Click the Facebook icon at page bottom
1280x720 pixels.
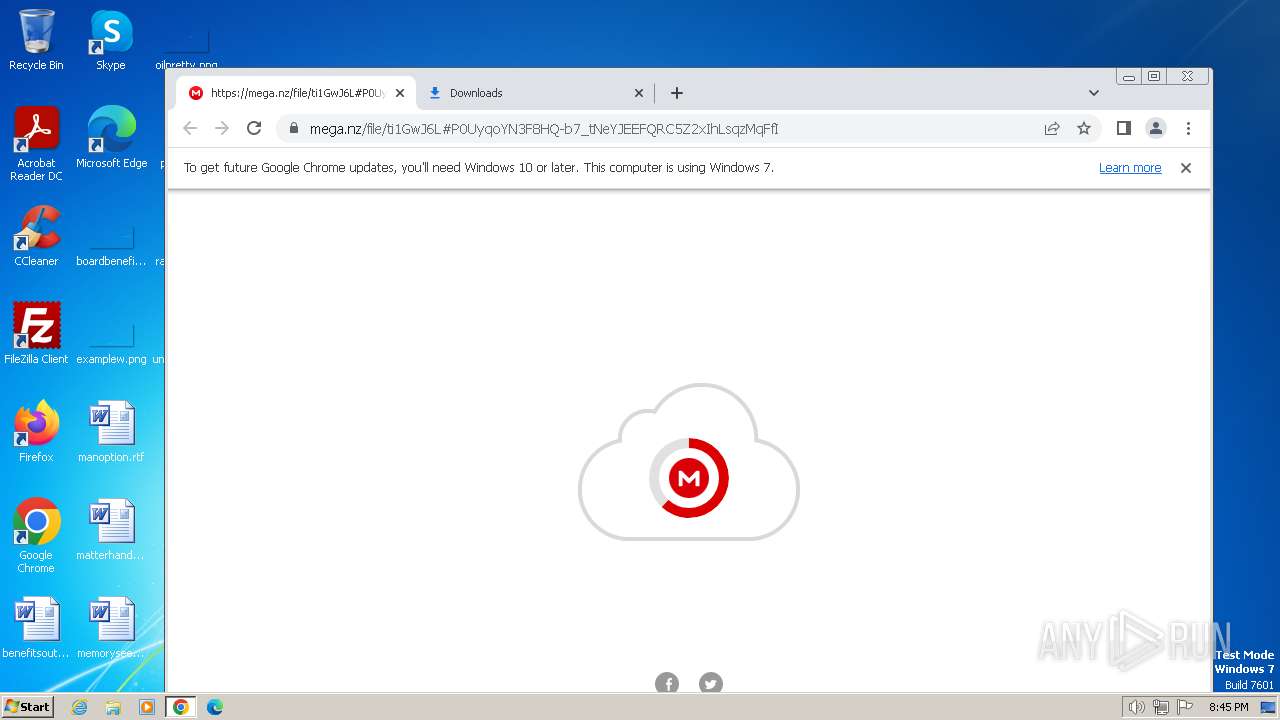(x=667, y=683)
